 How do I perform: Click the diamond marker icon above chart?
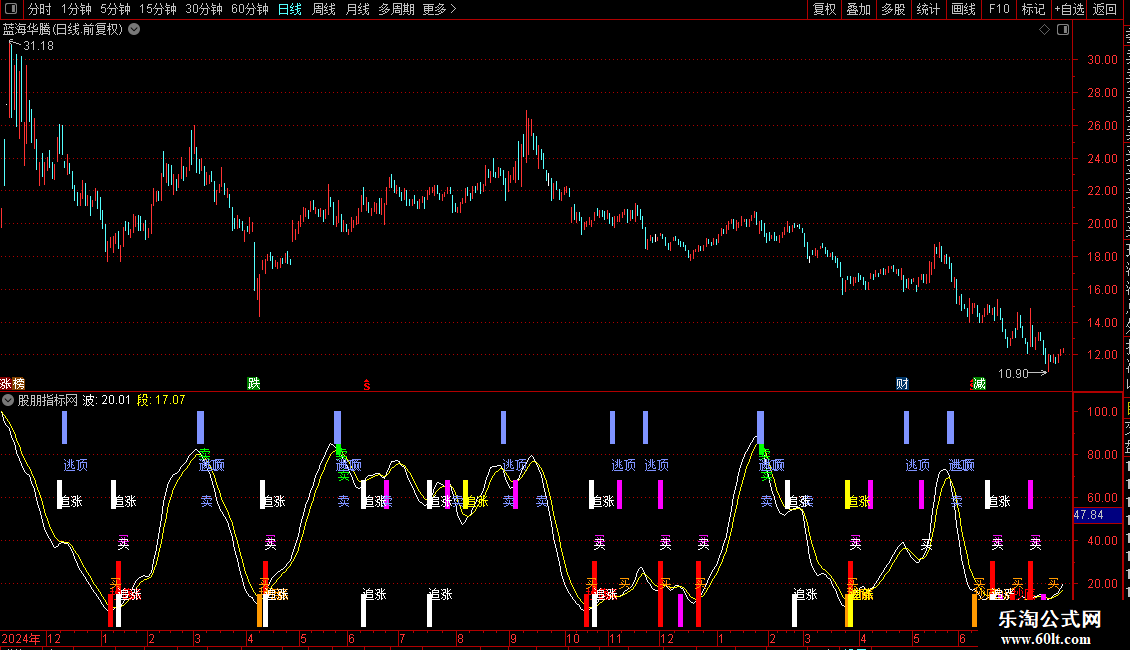pos(1044,30)
